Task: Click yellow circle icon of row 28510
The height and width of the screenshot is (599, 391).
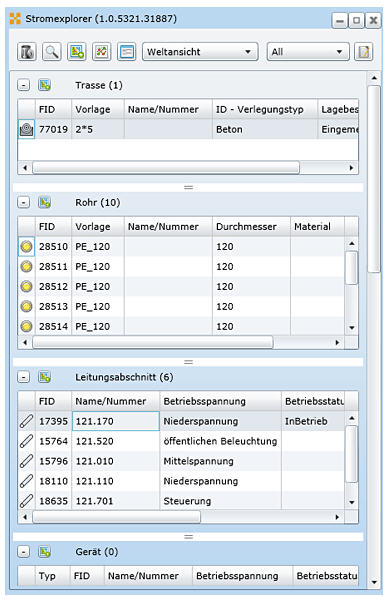Action: 26,246
